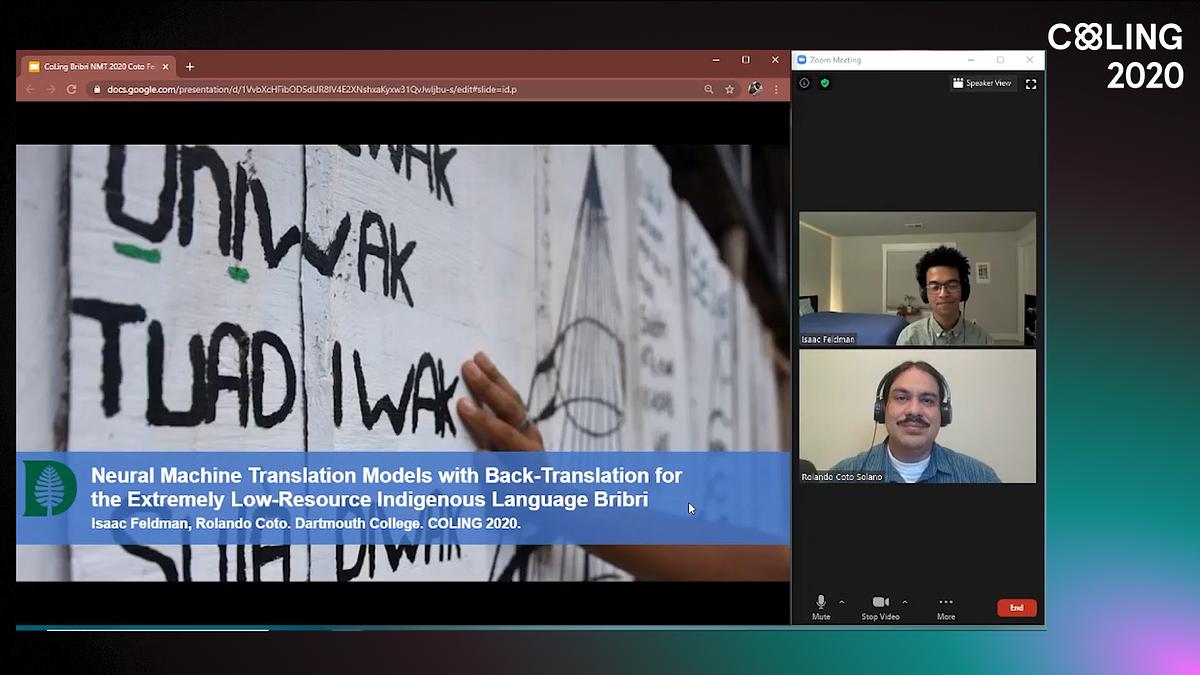The image size is (1200, 675).
Task: Close the CoLing Bribri NMT tab
Action: click(166, 67)
